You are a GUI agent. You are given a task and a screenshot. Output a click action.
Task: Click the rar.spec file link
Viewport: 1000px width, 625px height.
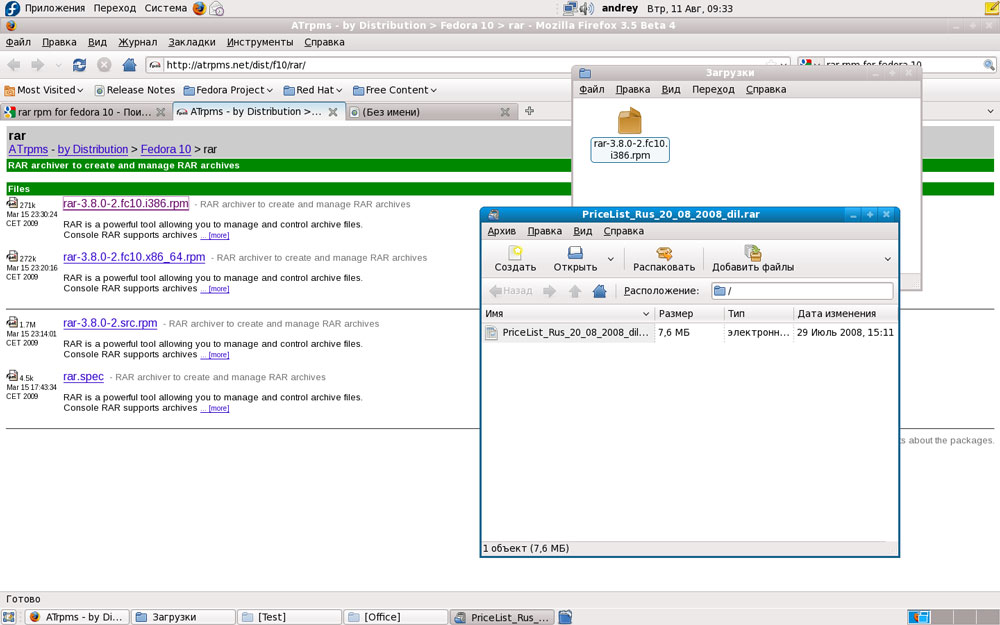coord(83,377)
